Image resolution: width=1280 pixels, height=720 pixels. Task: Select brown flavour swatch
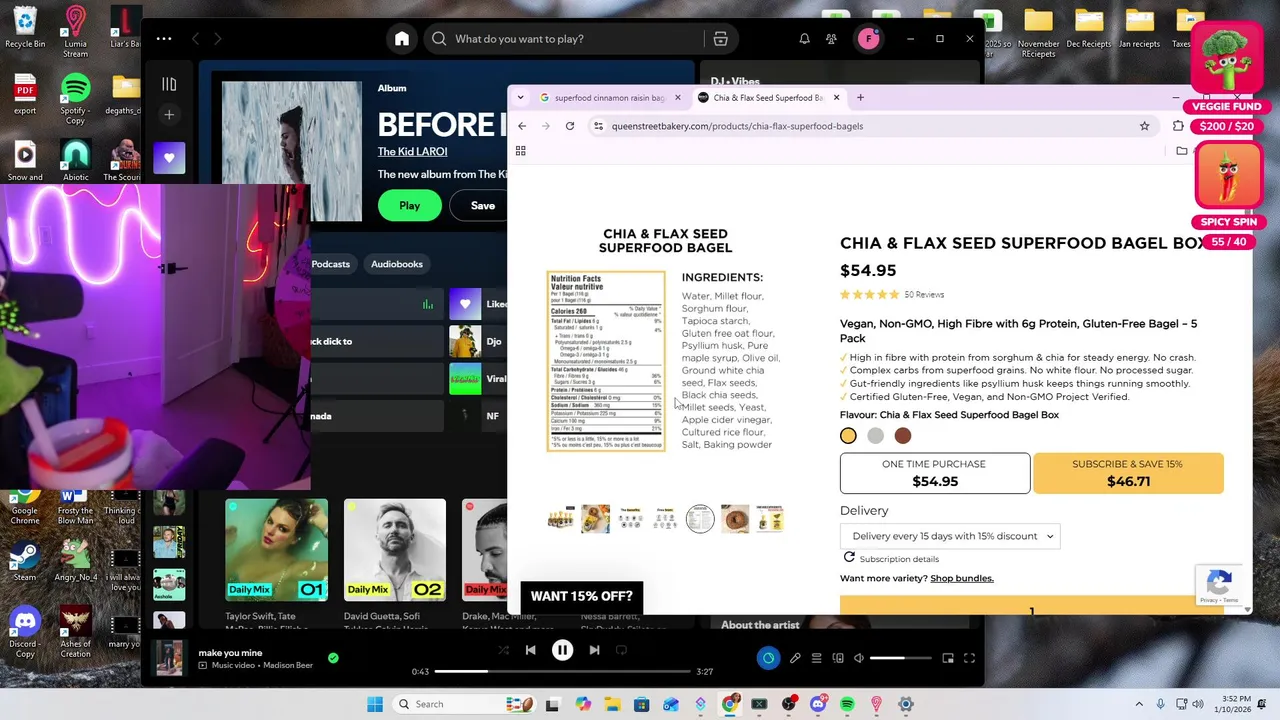point(903,435)
